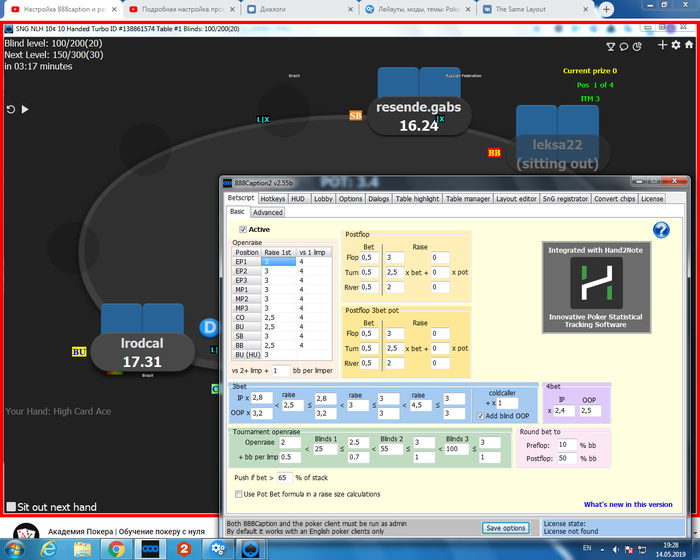Image resolution: width=700 pixels, height=560 pixels.
Task: Switch to the Диалоги browser tab
Action: point(300,9)
